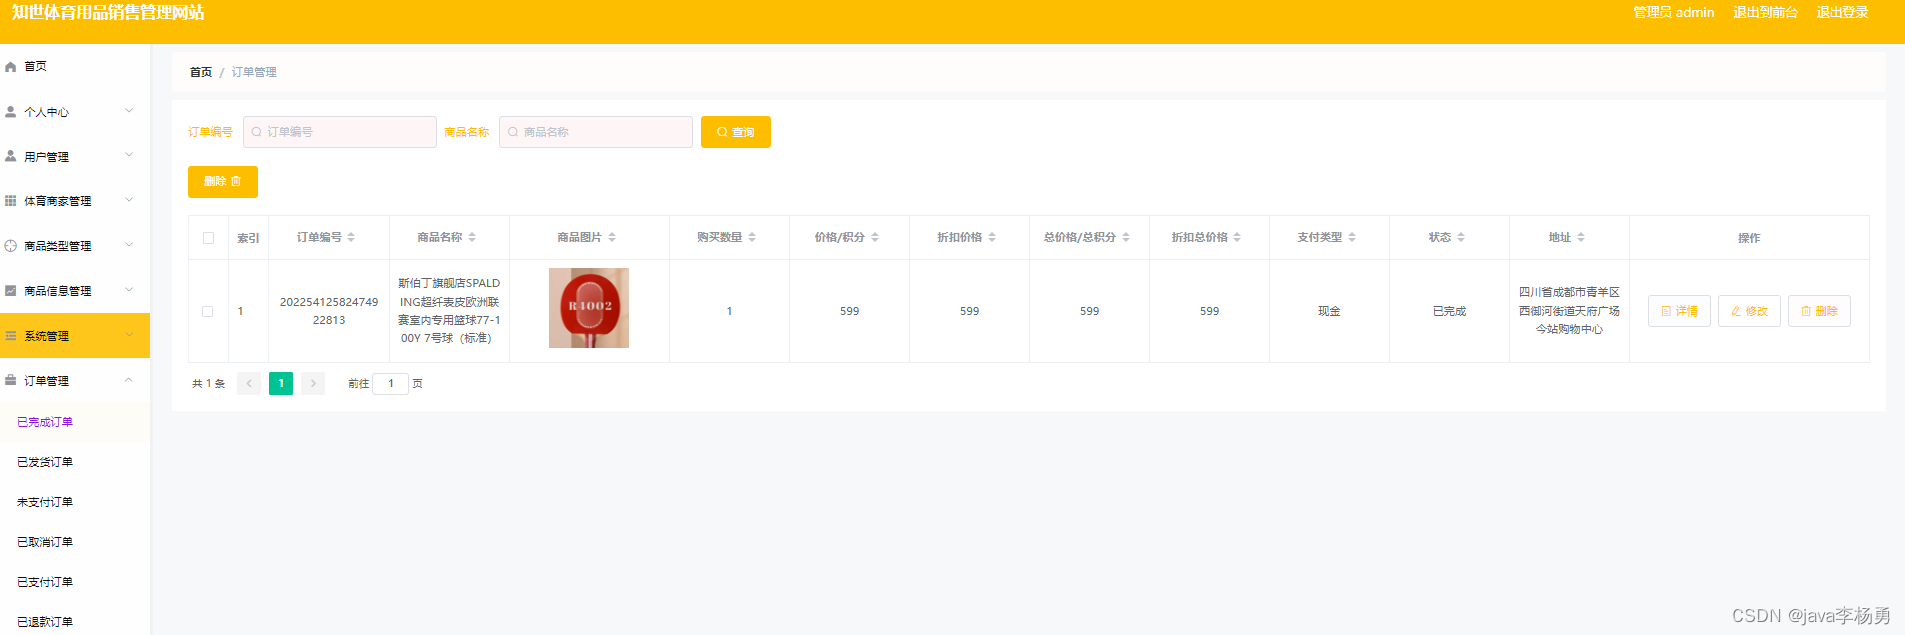Open 详情 for the order row
Image resolution: width=1905 pixels, height=635 pixels.
[x=1679, y=311]
